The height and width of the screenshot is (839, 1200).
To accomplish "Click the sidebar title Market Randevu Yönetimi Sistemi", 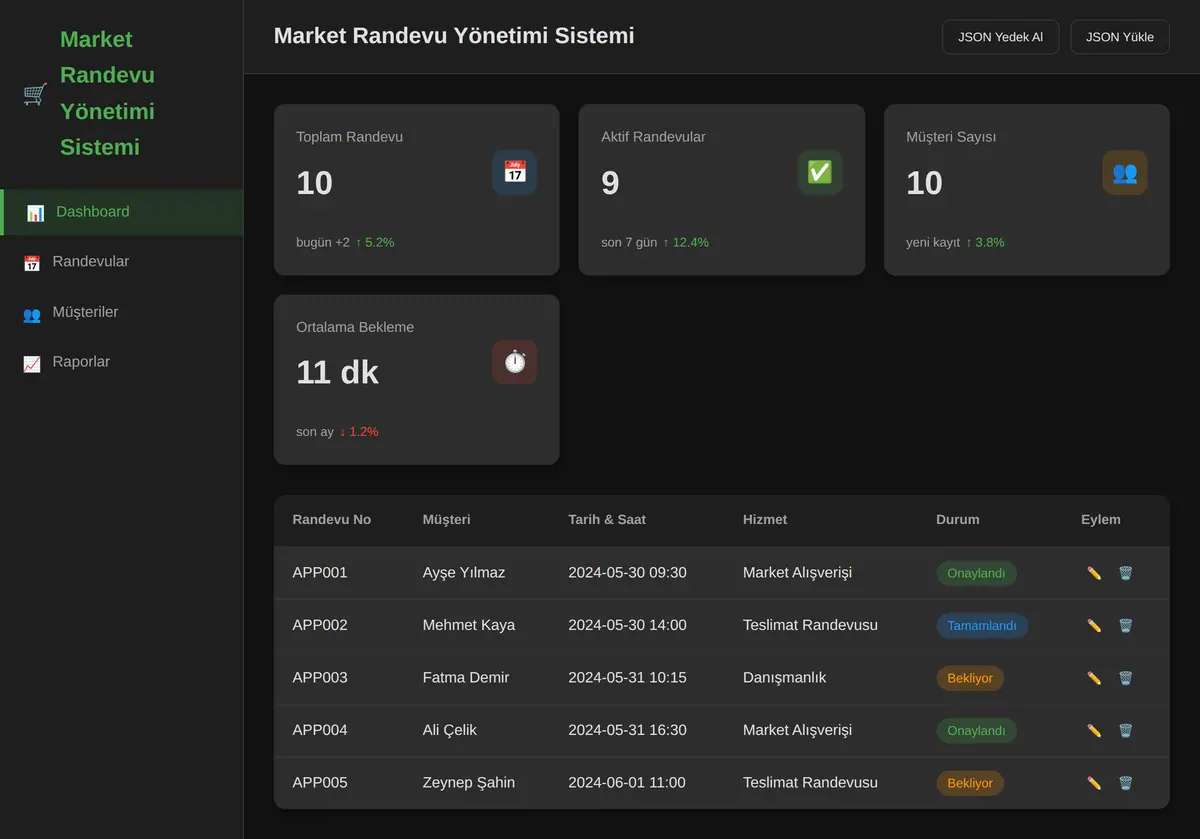I will point(108,93).
